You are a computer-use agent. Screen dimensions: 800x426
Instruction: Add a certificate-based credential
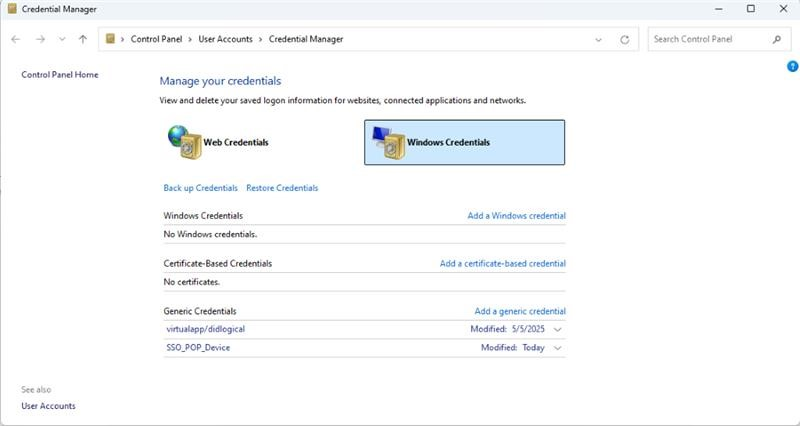point(503,264)
